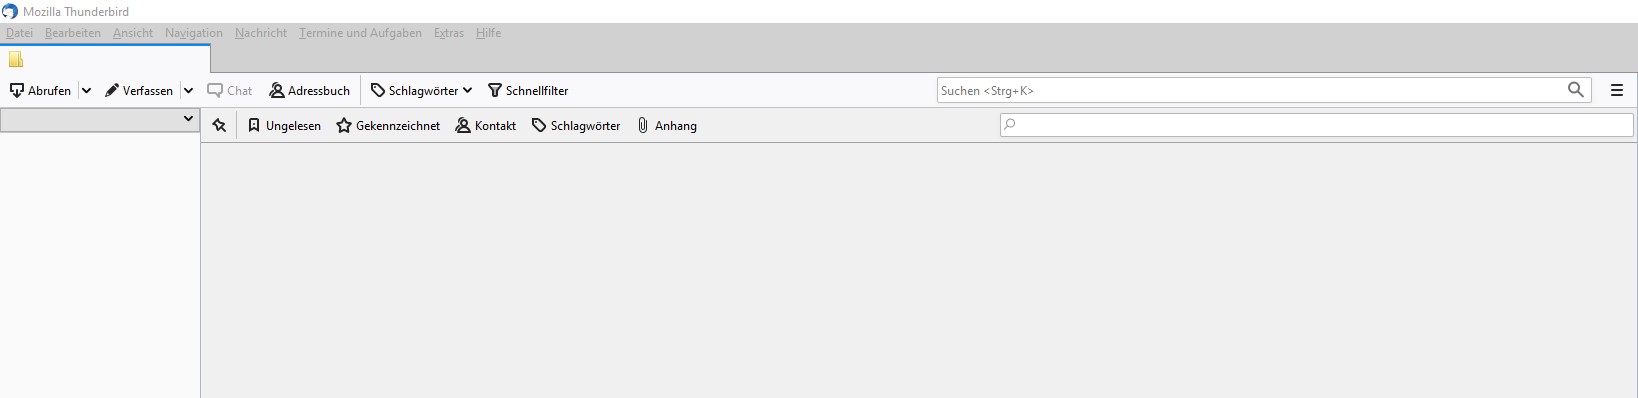Viewport: 1638px width, 398px height.
Task: Click Verfassen to compose message
Action: pyautogui.click(x=139, y=90)
